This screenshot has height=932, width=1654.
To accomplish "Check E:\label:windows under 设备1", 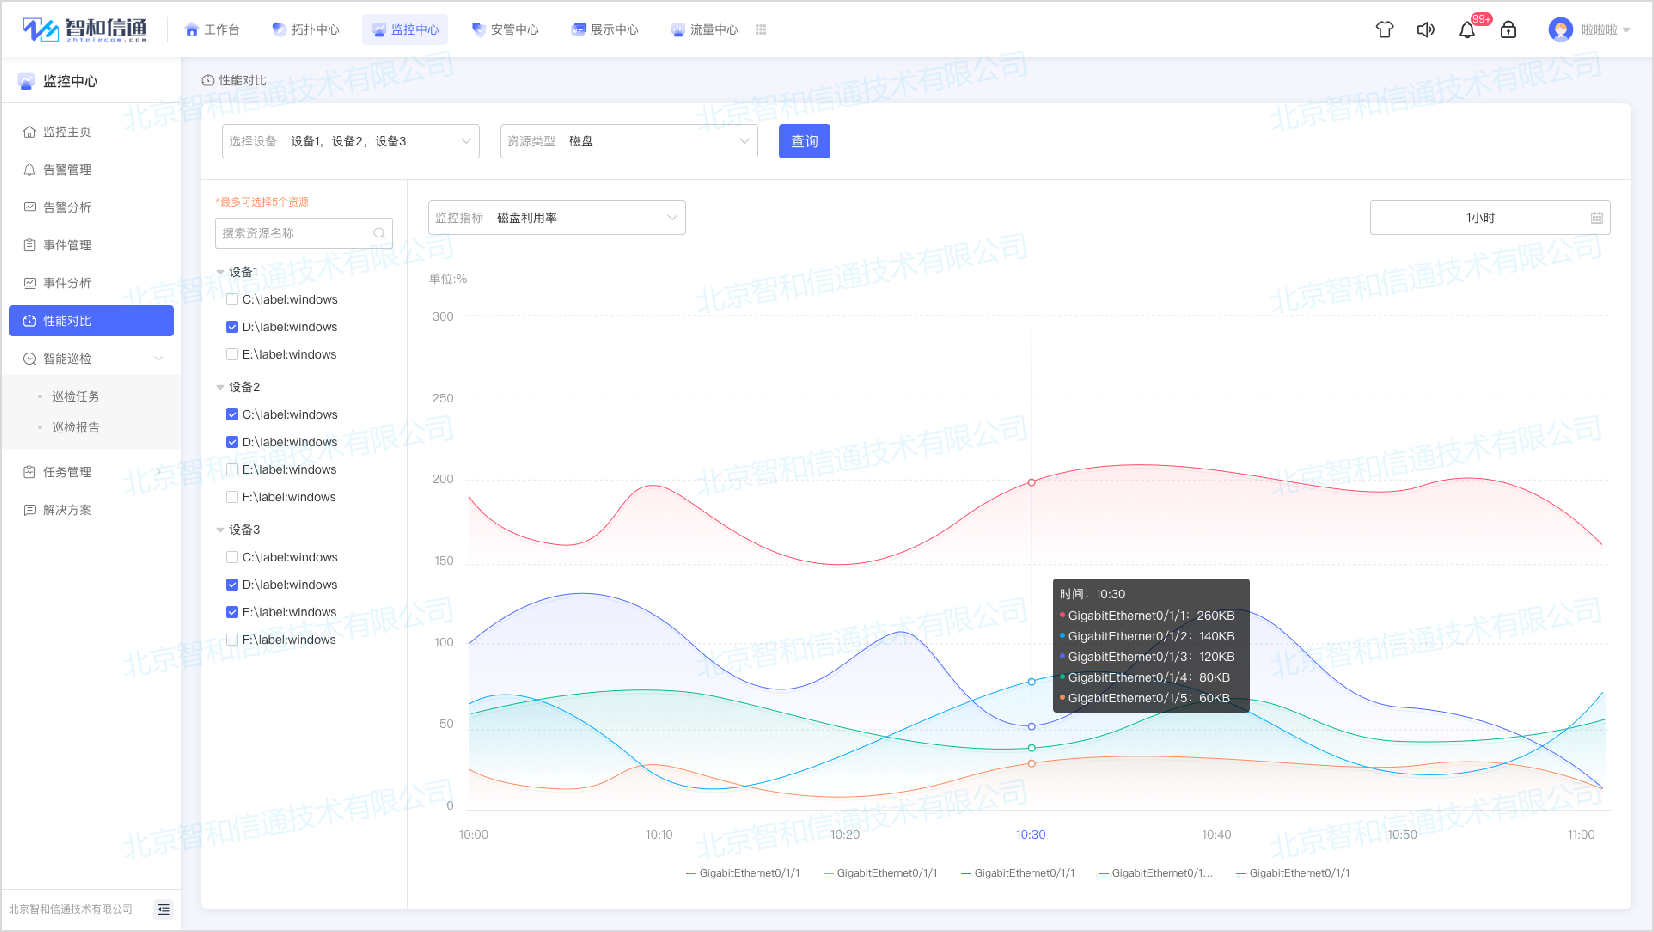I will click(232, 354).
